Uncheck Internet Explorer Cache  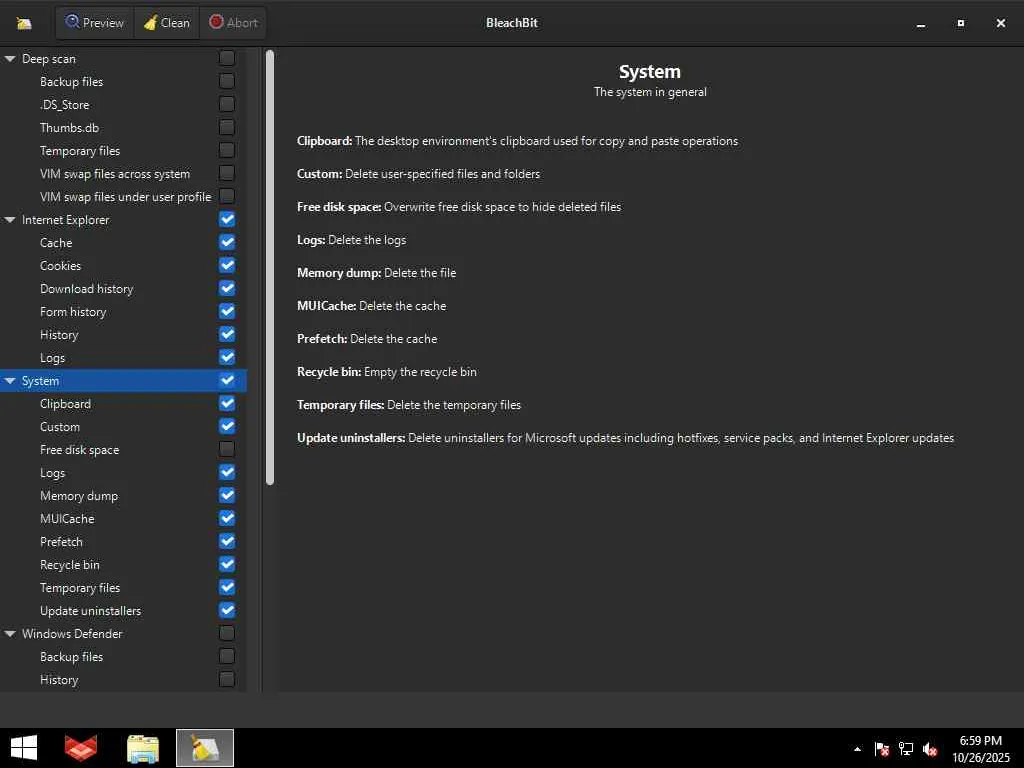point(227,242)
